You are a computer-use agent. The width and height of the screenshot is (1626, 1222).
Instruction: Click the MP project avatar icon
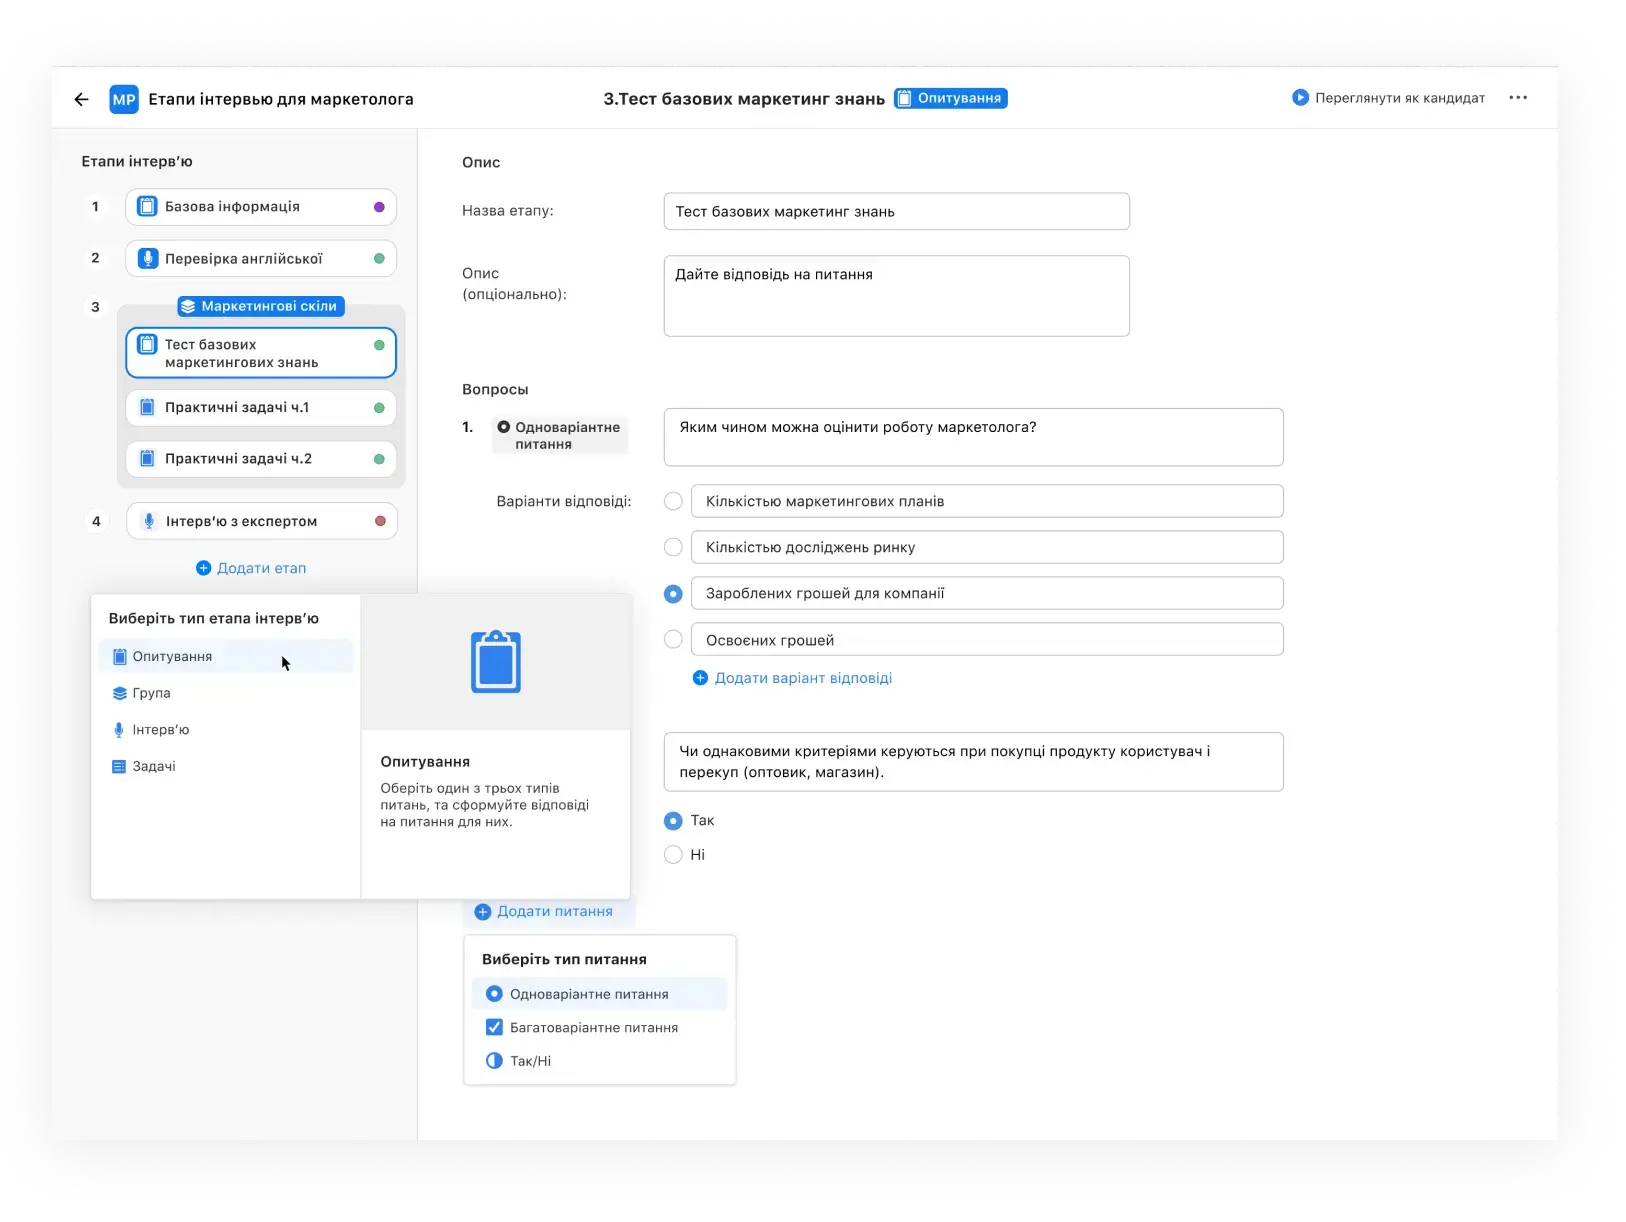(124, 99)
